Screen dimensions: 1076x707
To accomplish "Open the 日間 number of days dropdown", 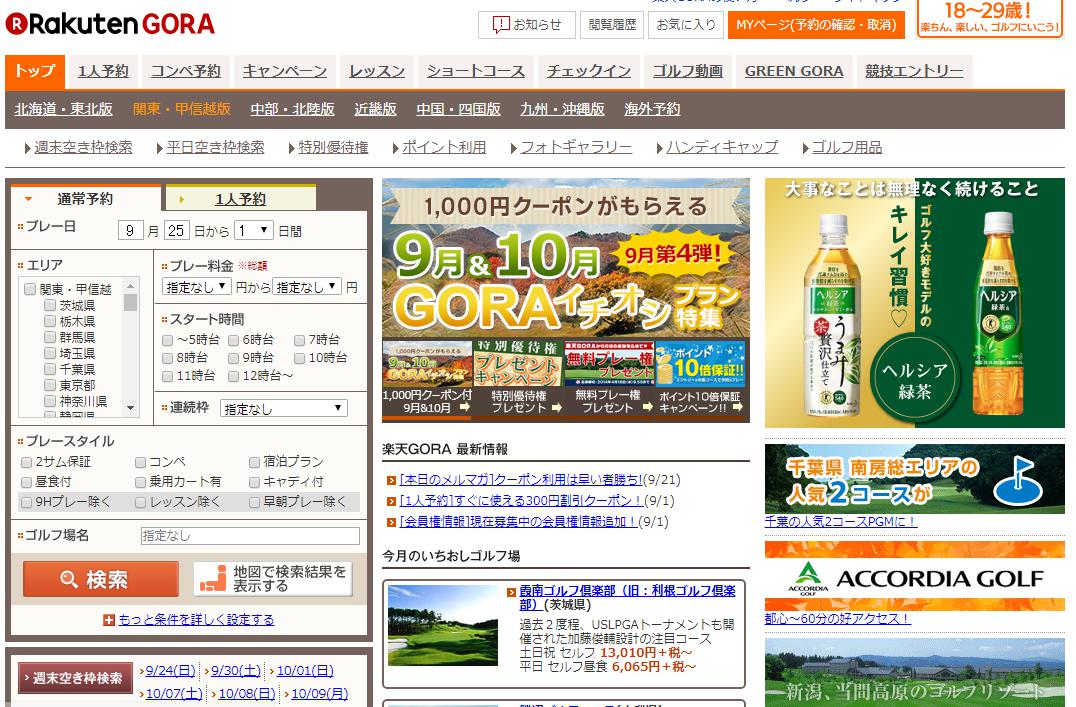I will (254, 231).
